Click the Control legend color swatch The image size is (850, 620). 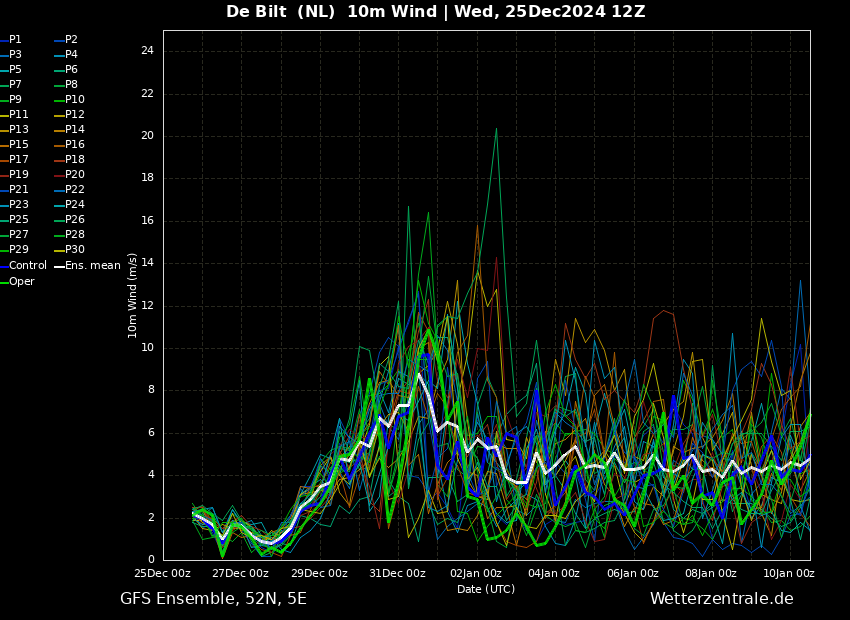pos(4,266)
